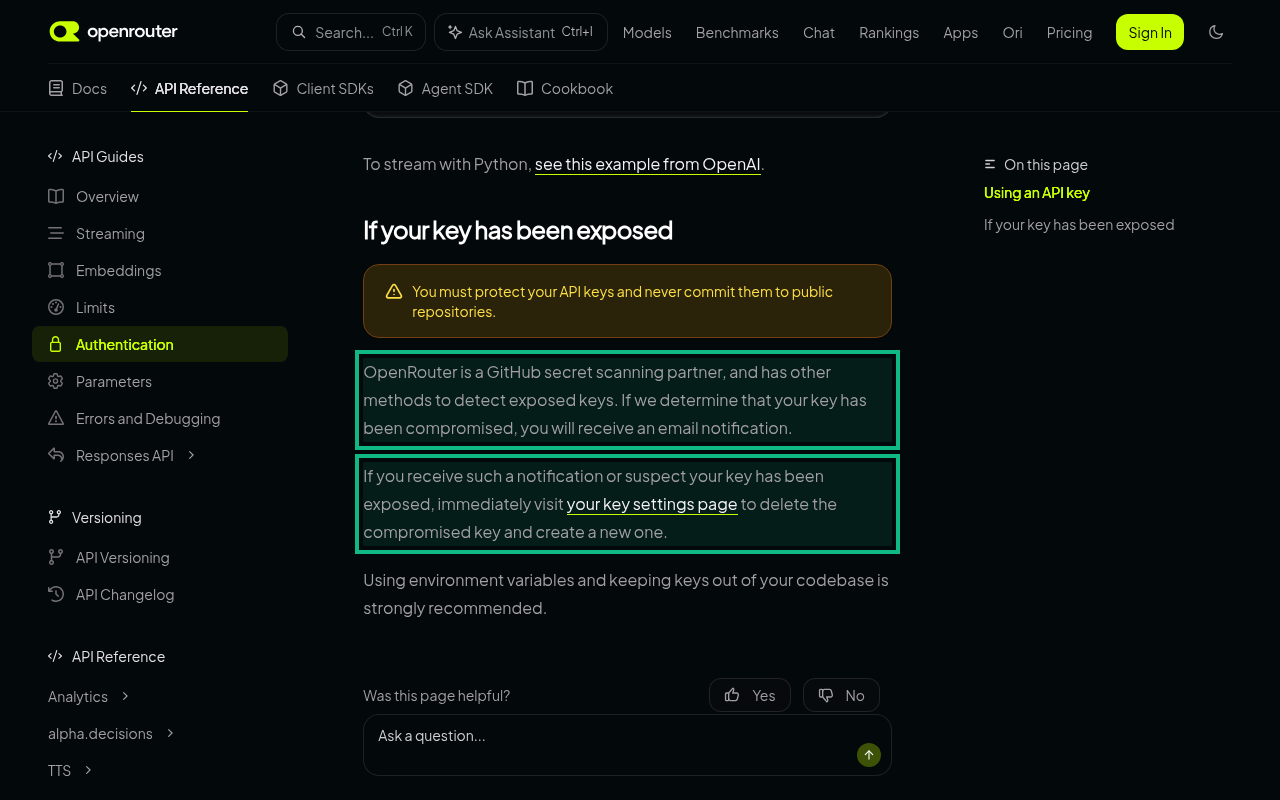The image size is (1280, 800).
Task: Click the Client SDKs cube icon
Action: (281, 88)
